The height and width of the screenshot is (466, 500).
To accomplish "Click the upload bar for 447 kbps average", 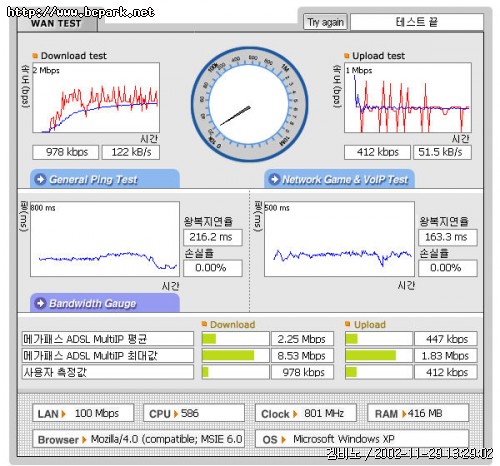I will 379,339.
